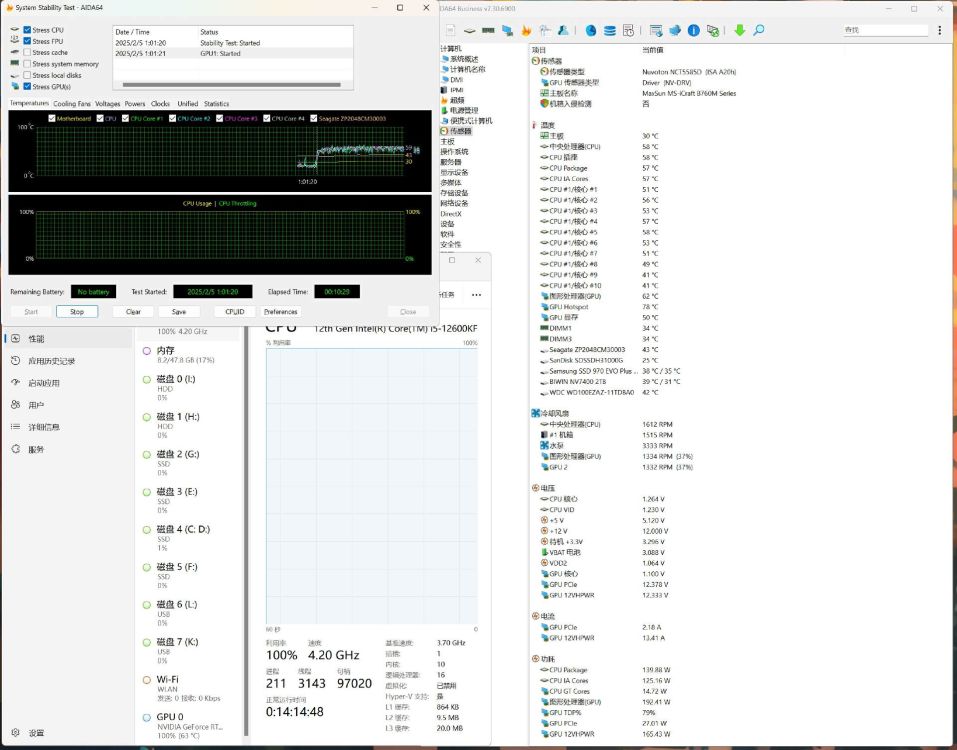957x750 pixels.
Task: Click the window-with-arrow icon in AIDA64 toolbar
Action: tap(656, 30)
